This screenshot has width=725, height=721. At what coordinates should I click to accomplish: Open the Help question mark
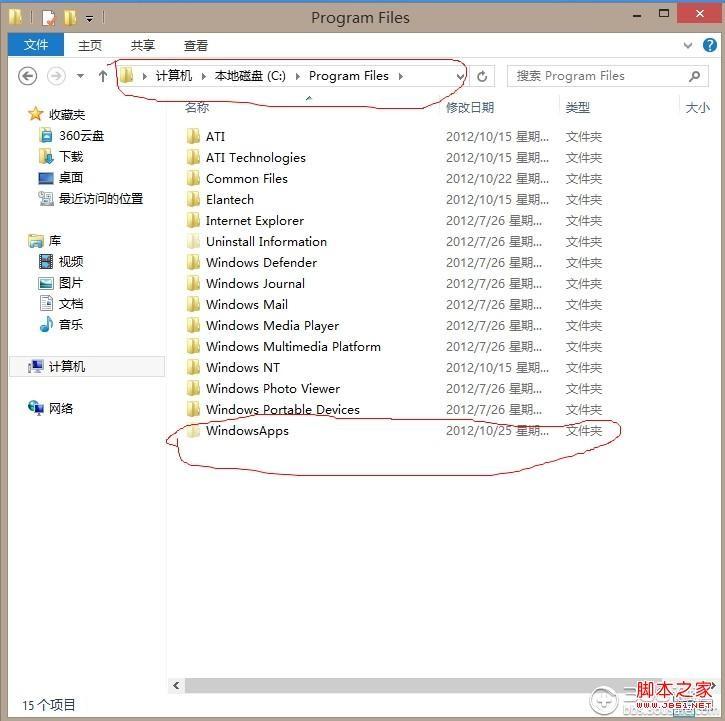[710, 45]
